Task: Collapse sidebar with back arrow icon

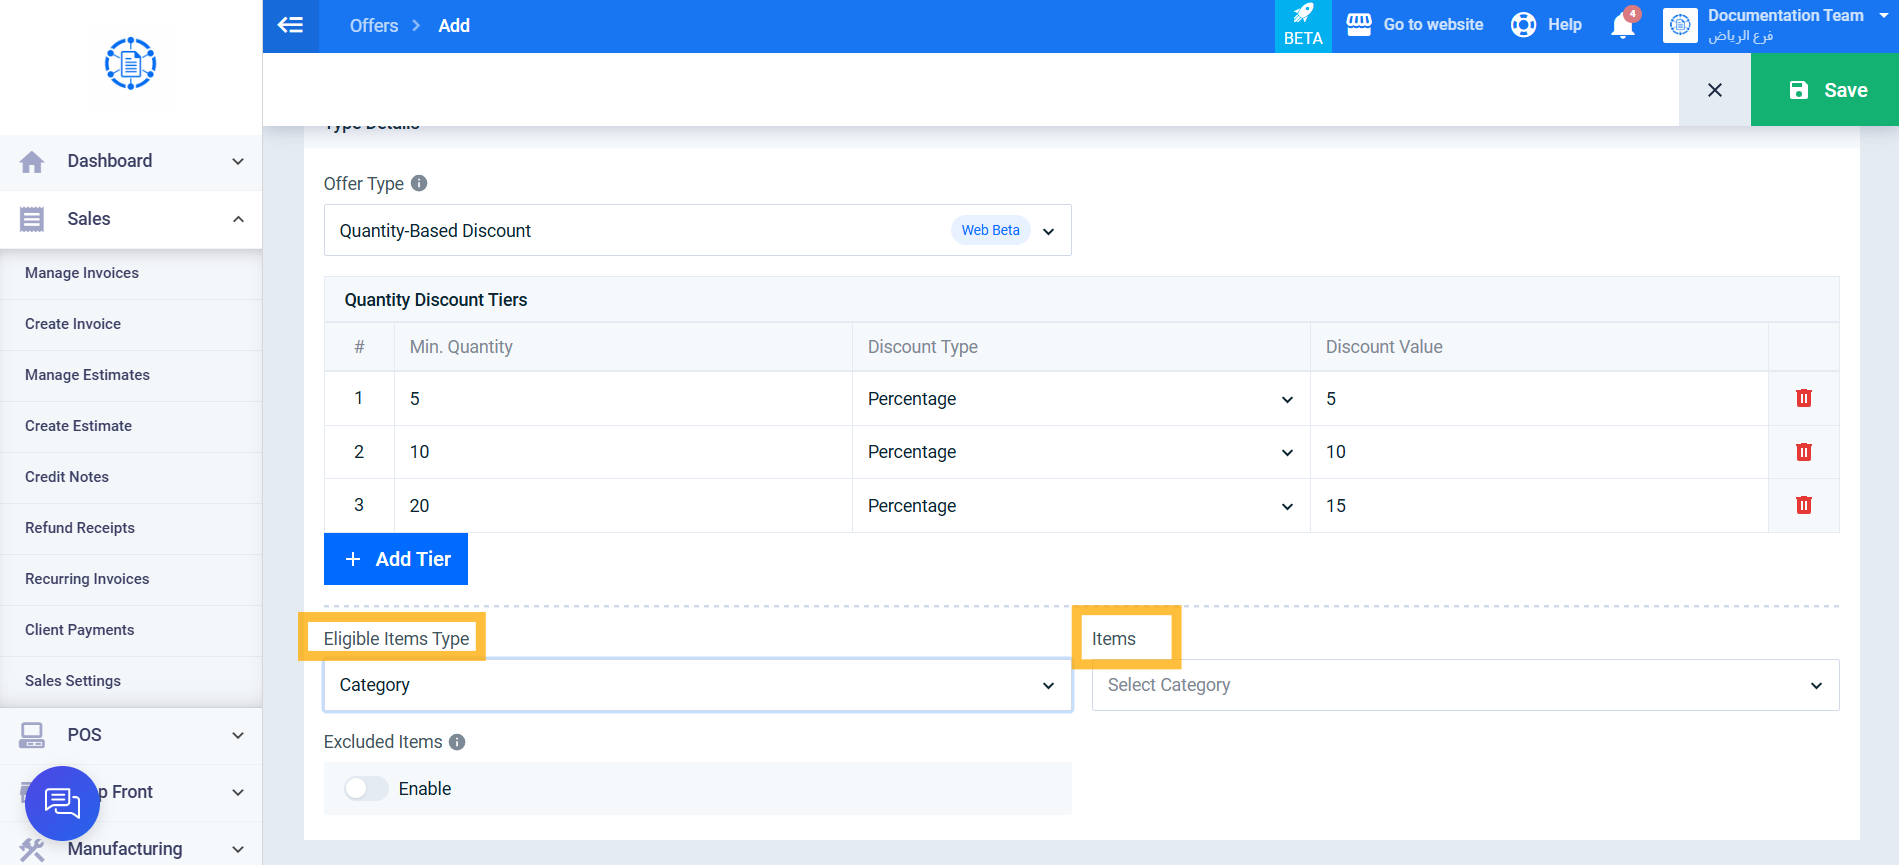Action: pyautogui.click(x=290, y=26)
